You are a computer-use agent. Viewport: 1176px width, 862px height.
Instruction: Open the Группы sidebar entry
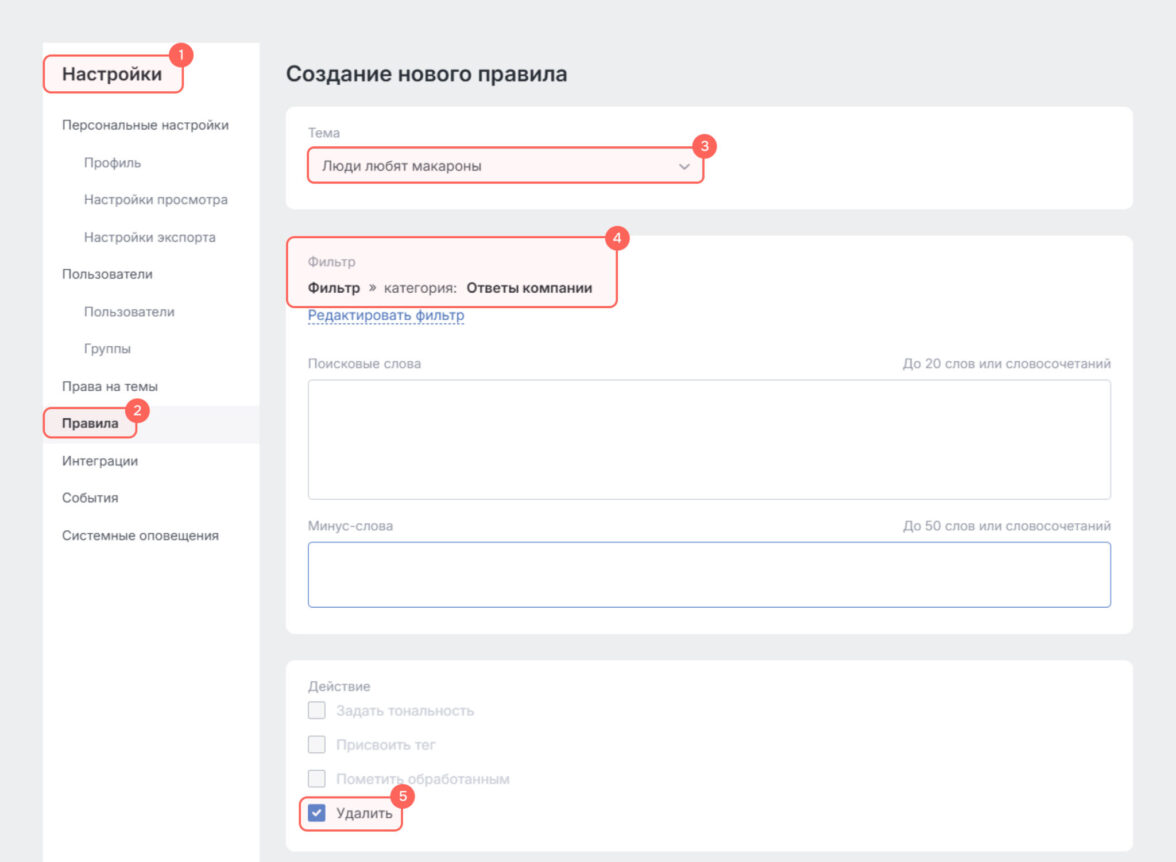(x=108, y=349)
